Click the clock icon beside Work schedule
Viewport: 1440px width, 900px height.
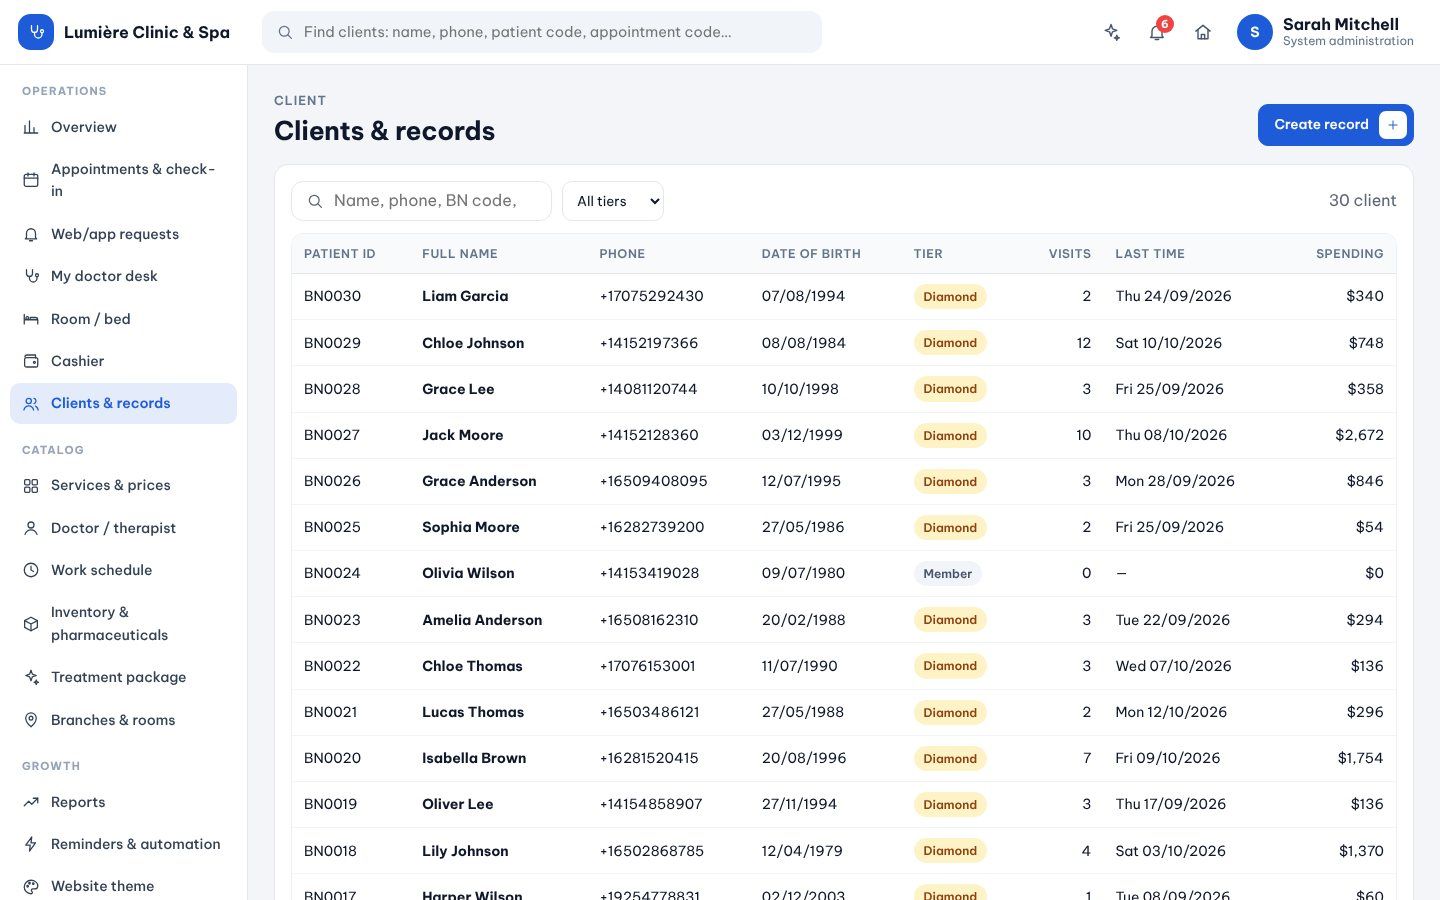coord(31,570)
